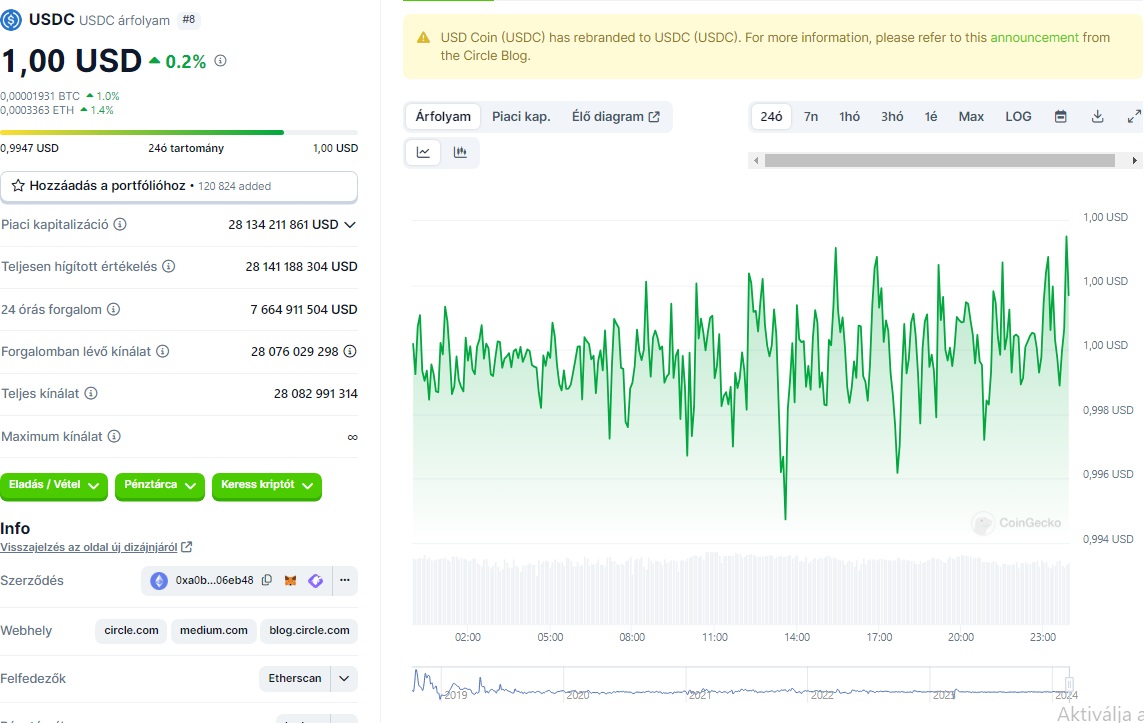The image size is (1144, 723).
Task: Click the historical range navigator below the chart
Action: 741,684
